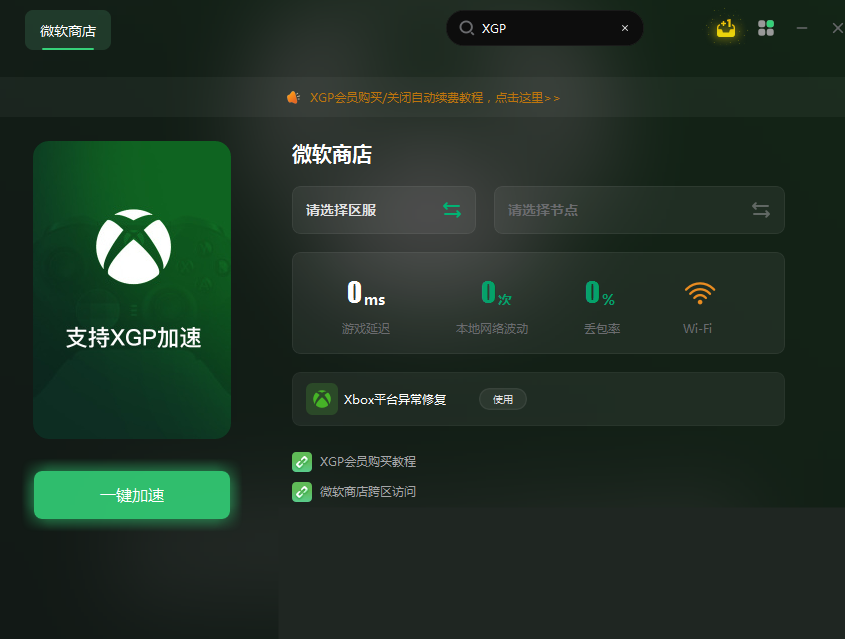Click the large Xbox logo card
This screenshot has width=845, height=639.
click(132, 290)
